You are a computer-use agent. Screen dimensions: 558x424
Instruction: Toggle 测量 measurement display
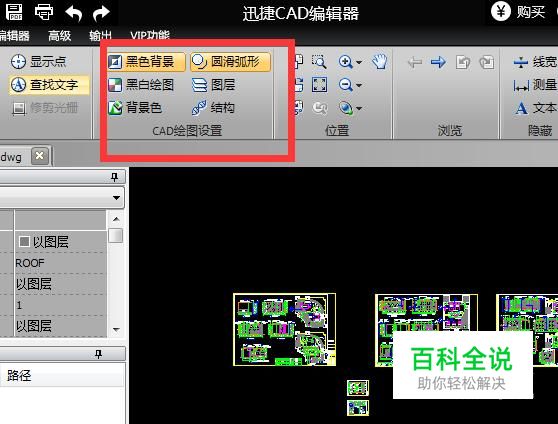(535, 85)
